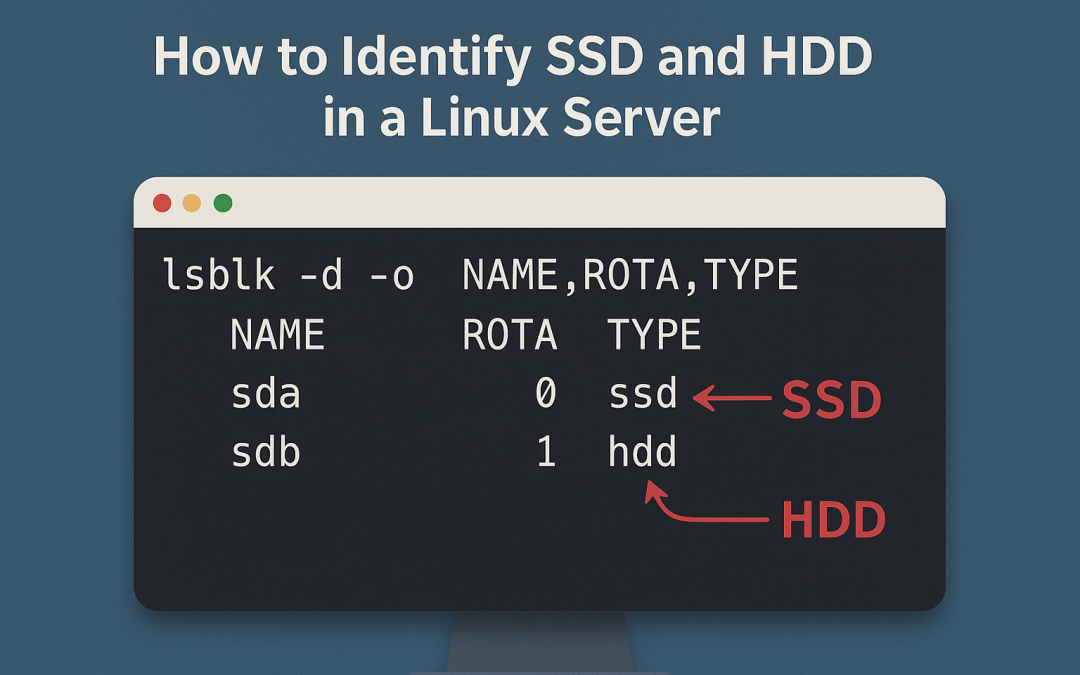Toggle the ssd type indicator for sda
This screenshot has height=675, width=1080.
click(643, 395)
